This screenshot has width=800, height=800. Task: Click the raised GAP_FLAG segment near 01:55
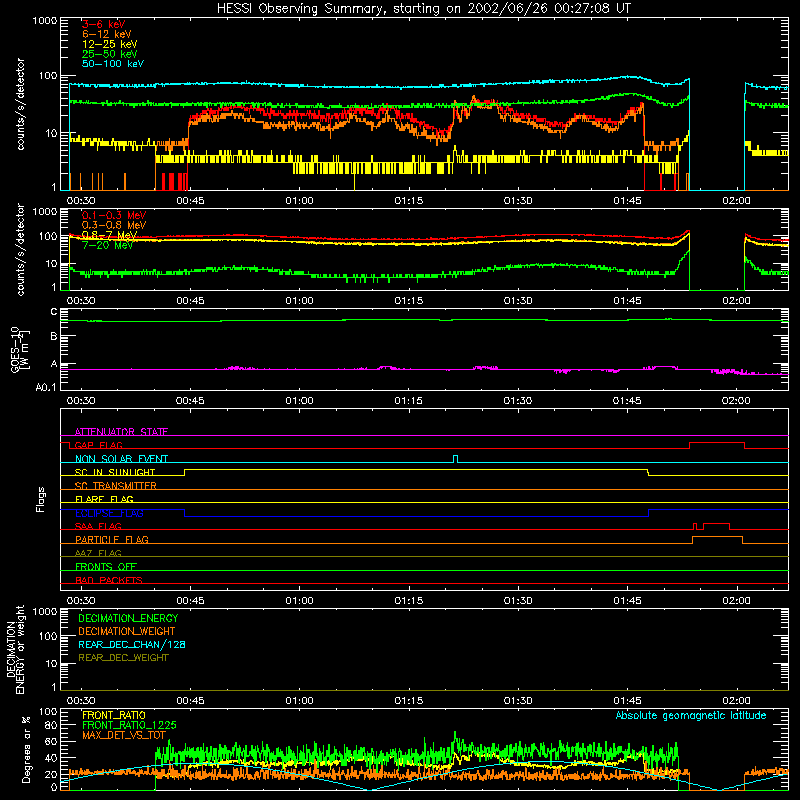[x=717, y=443]
